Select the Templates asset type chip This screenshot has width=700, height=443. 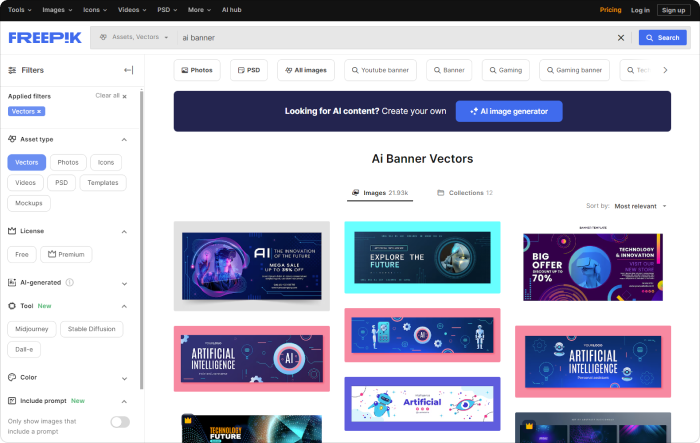pos(103,183)
